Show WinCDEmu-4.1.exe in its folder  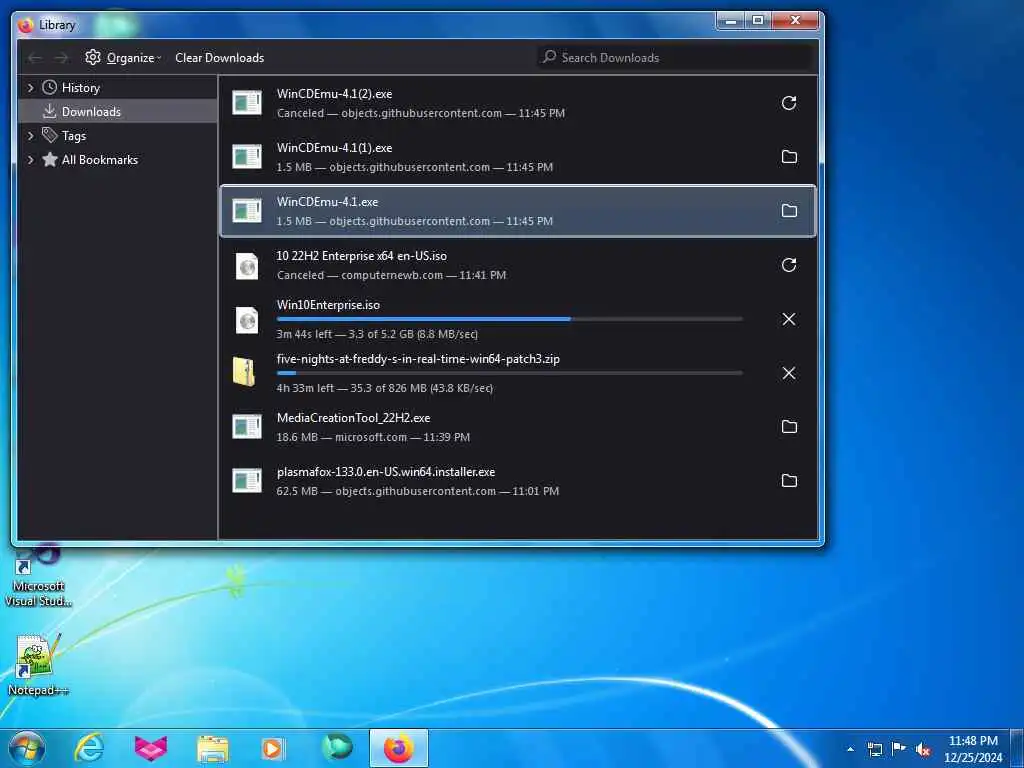(789, 210)
